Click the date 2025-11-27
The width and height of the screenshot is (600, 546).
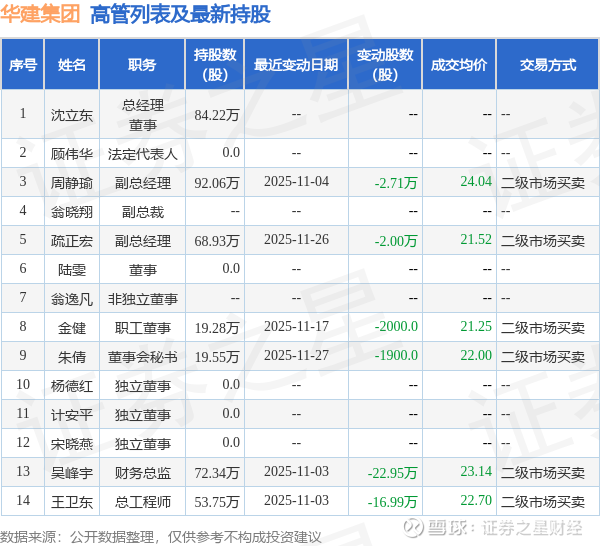tap(296, 355)
